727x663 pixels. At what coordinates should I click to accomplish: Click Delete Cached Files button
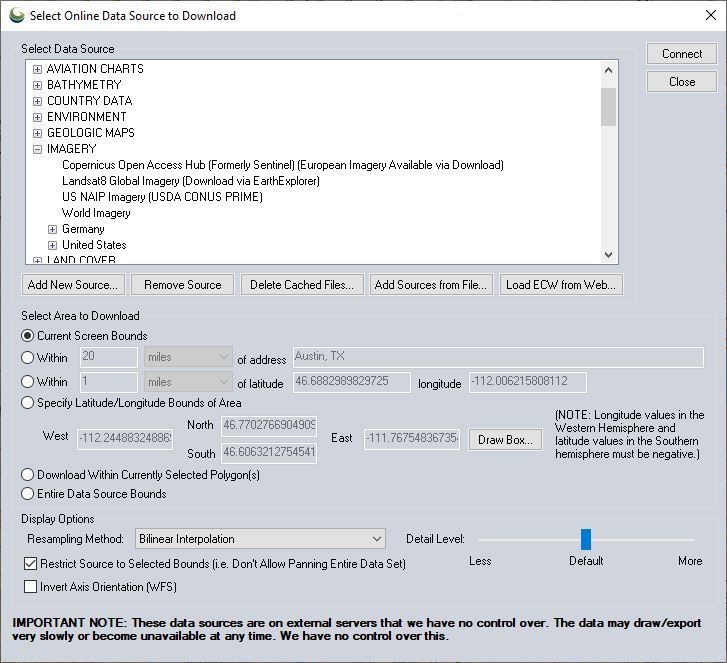(302, 285)
